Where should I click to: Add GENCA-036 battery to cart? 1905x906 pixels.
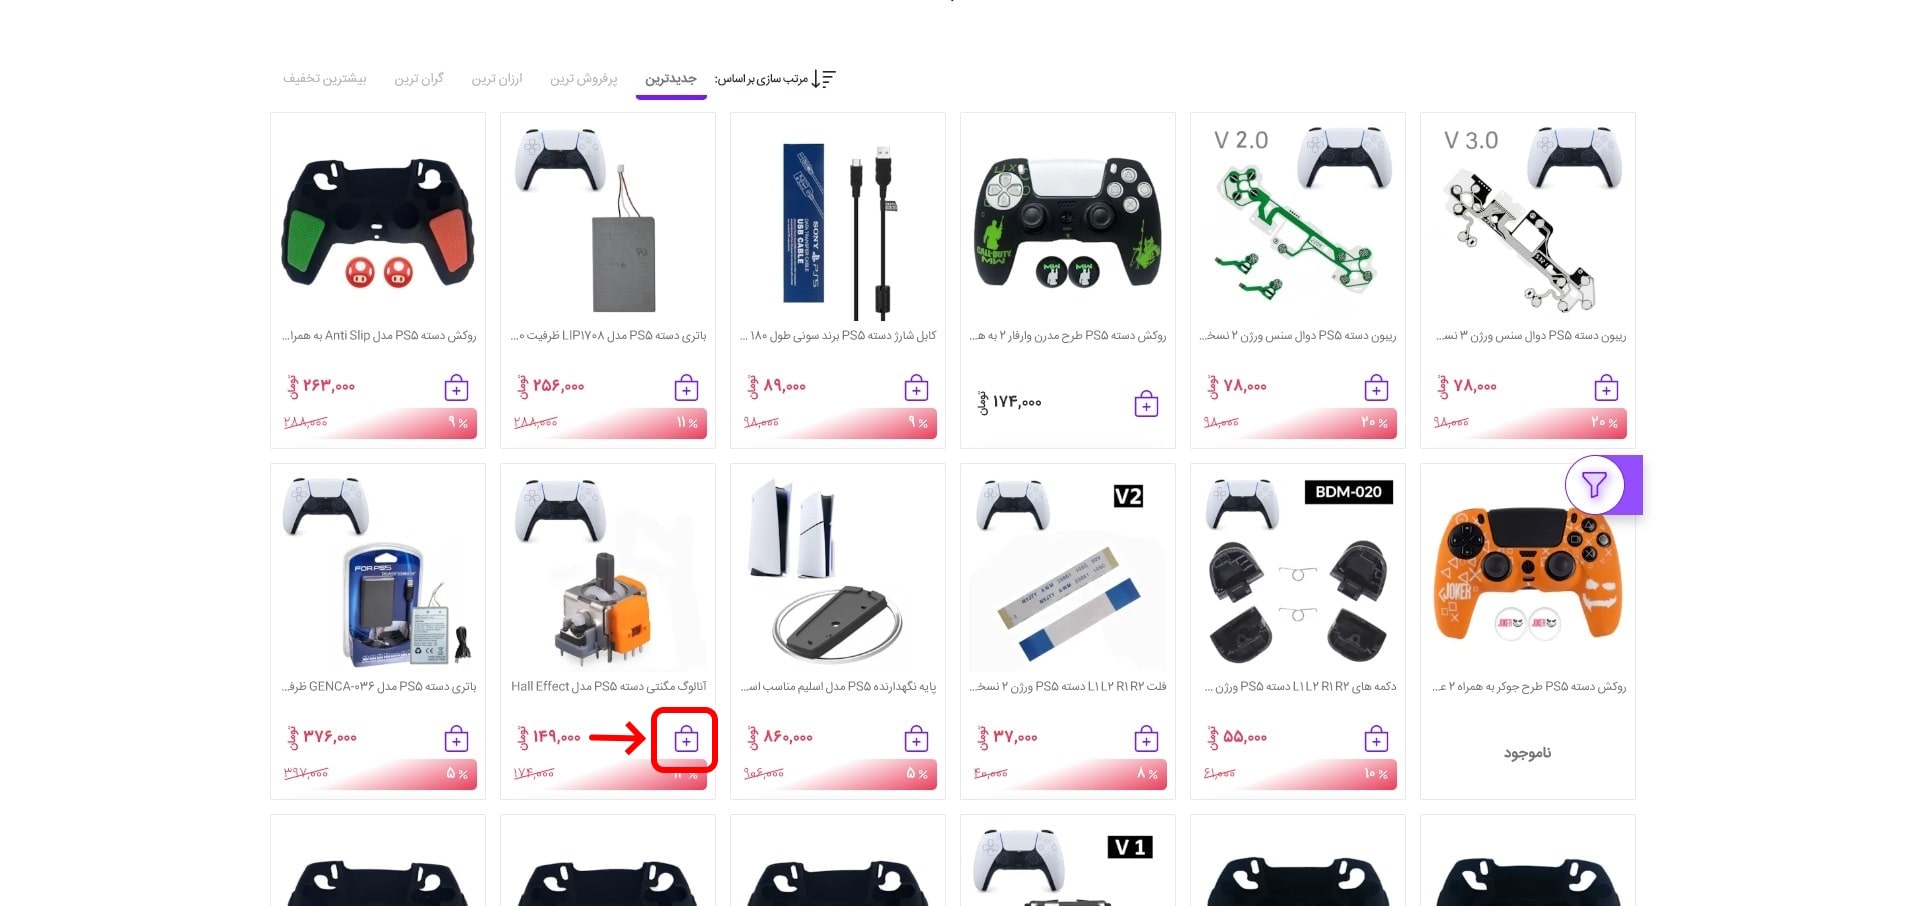456,740
